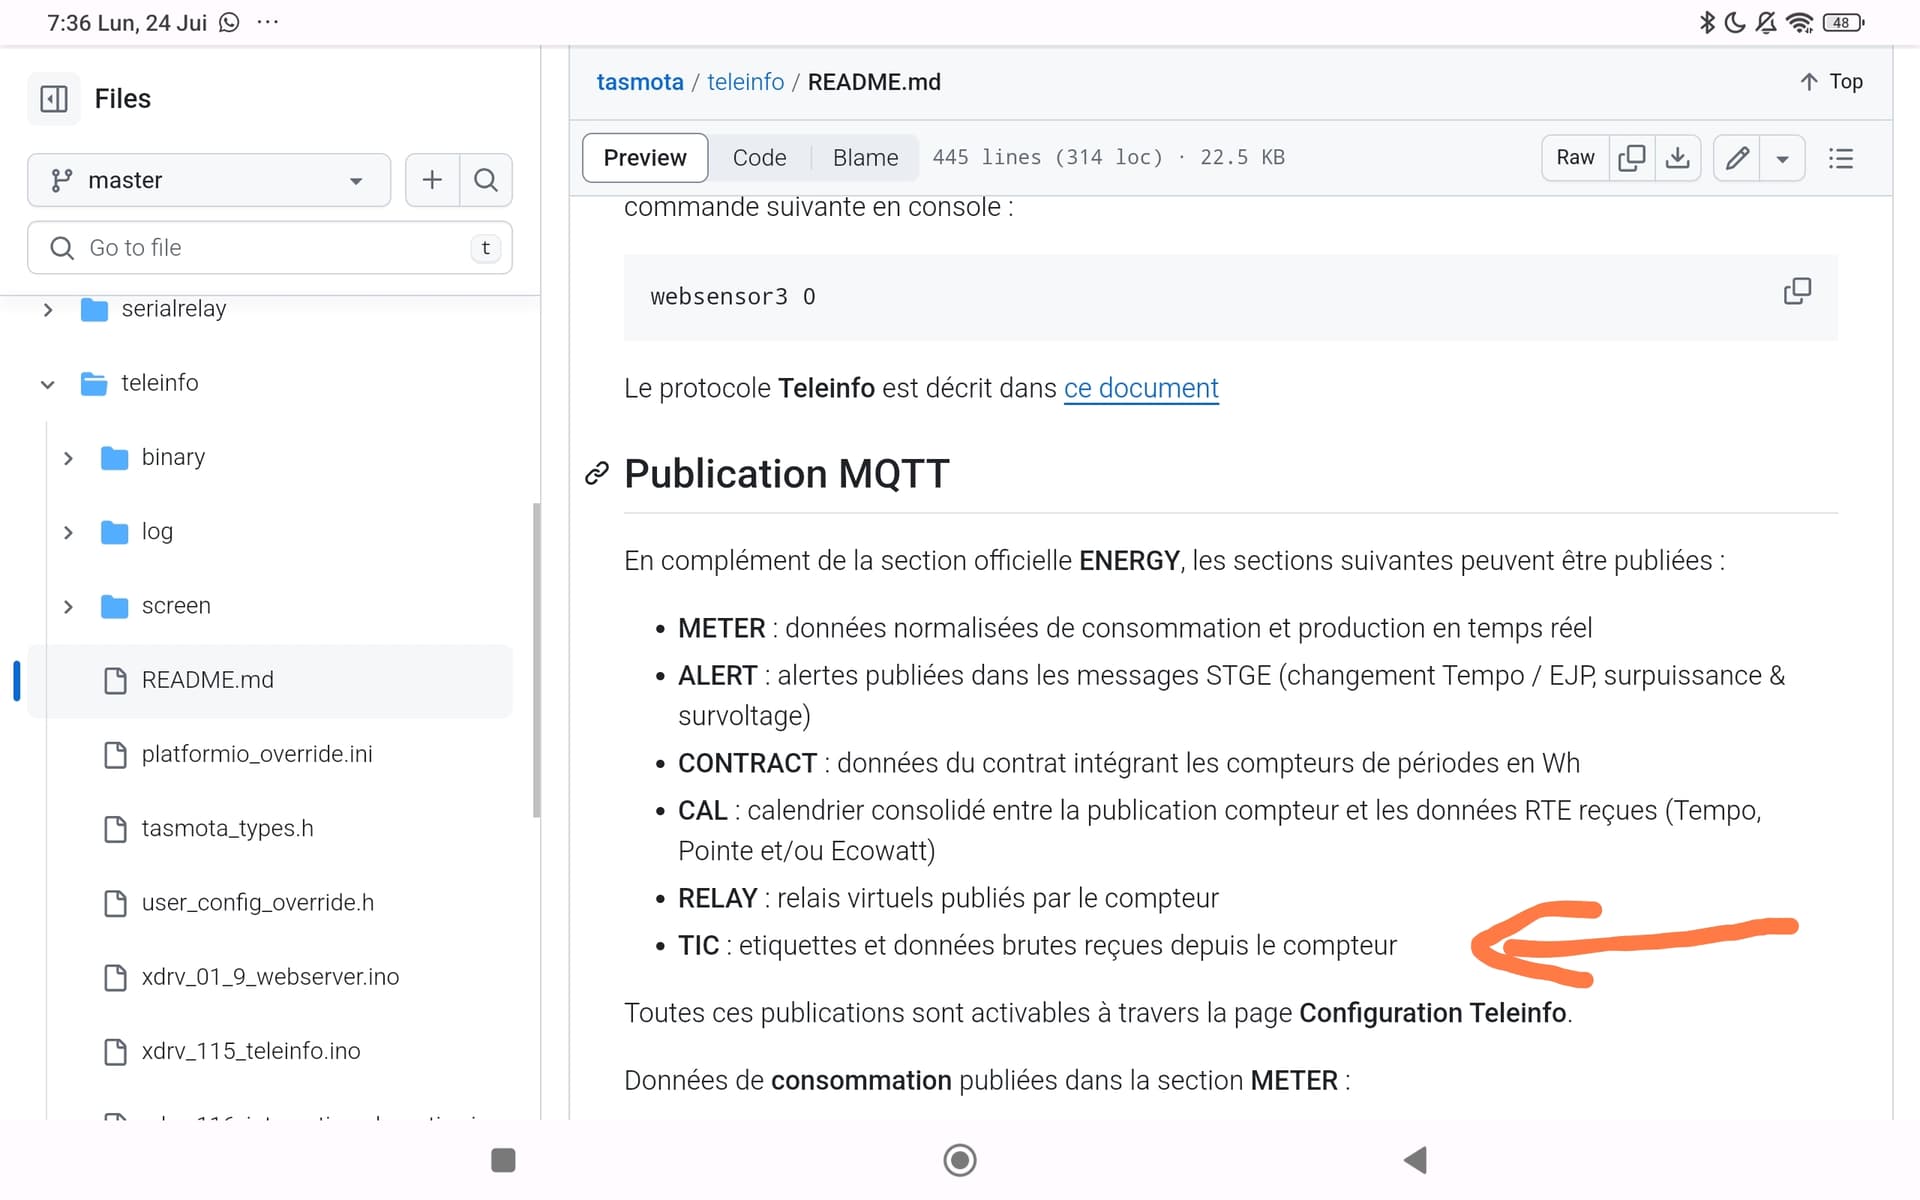
Task: Copy the websensor3 0 code snippet
Action: click(1797, 291)
